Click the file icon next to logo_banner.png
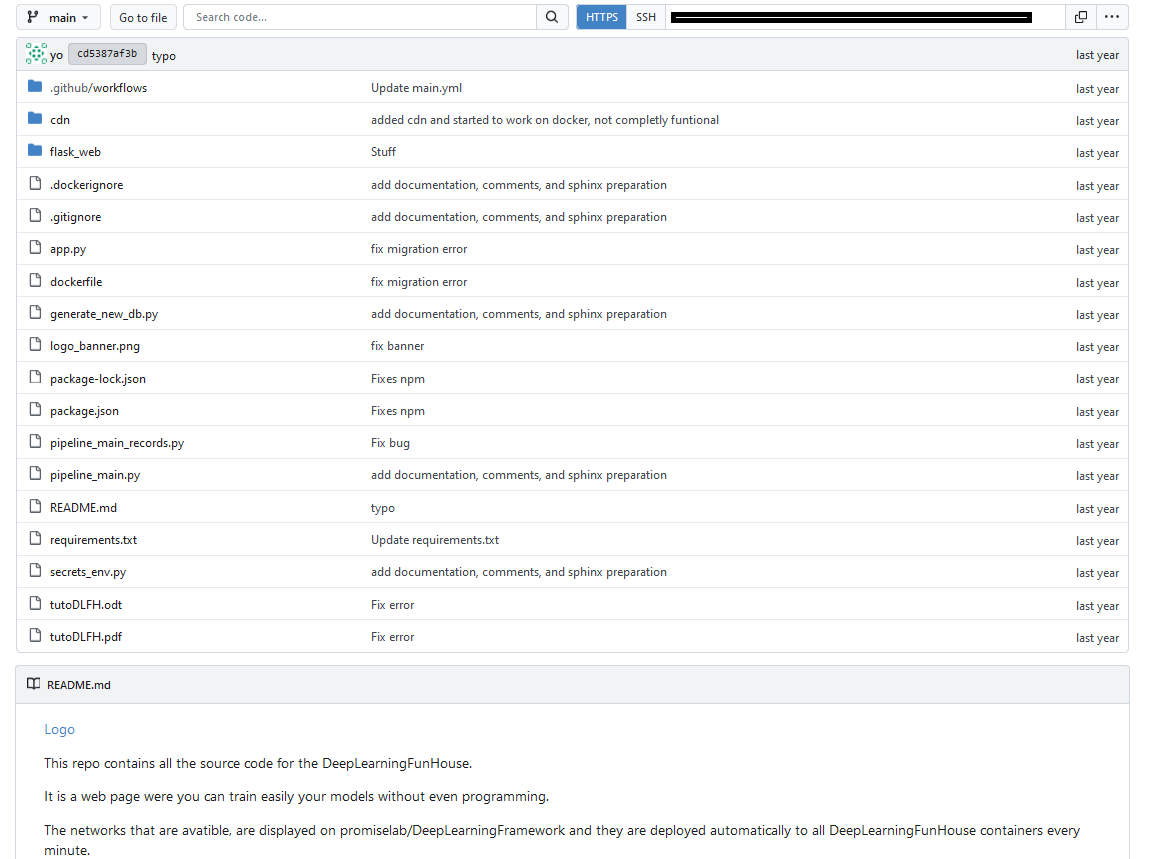This screenshot has height=859, width=1162. pos(35,346)
